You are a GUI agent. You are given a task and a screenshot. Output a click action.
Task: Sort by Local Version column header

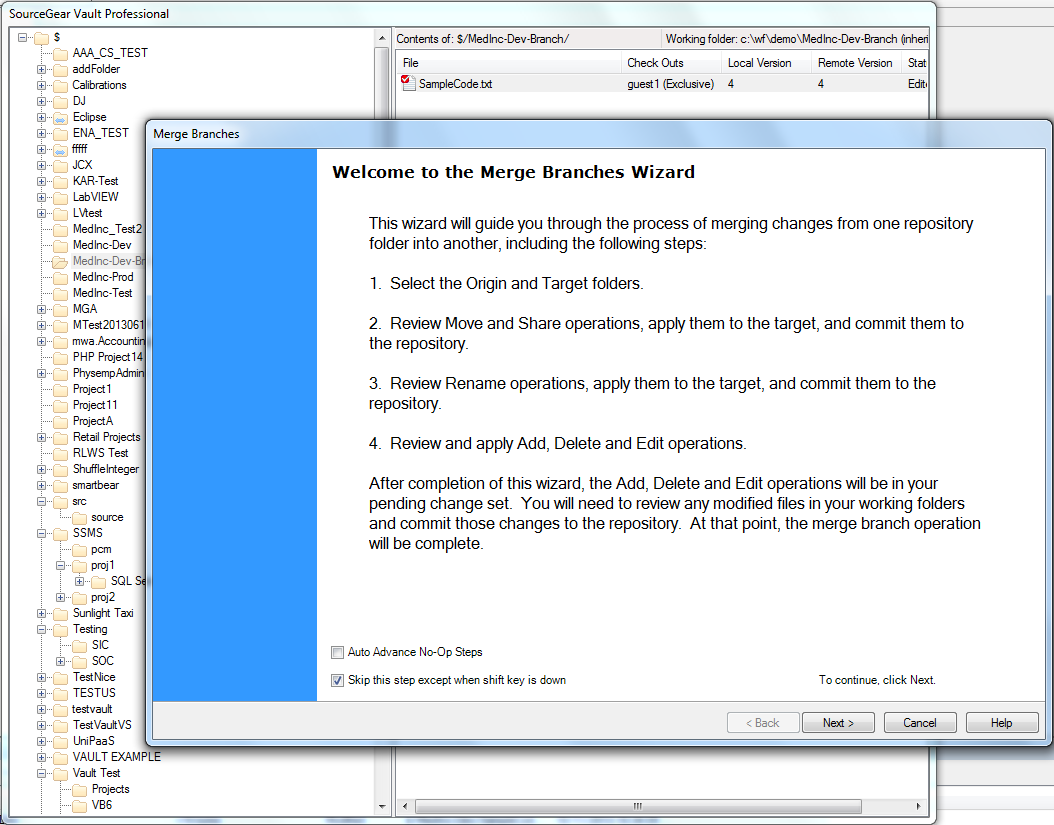tap(766, 63)
